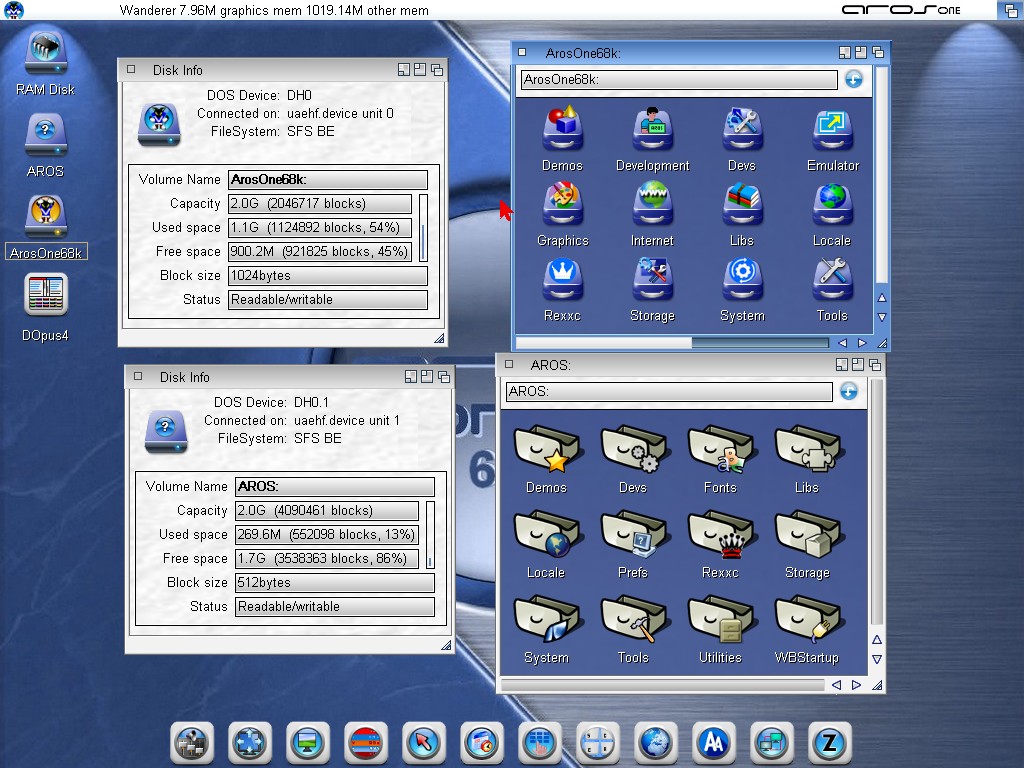The image size is (1024, 768).
Task: Click Volume Name field showing ArosOne68k:
Action: point(327,180)
